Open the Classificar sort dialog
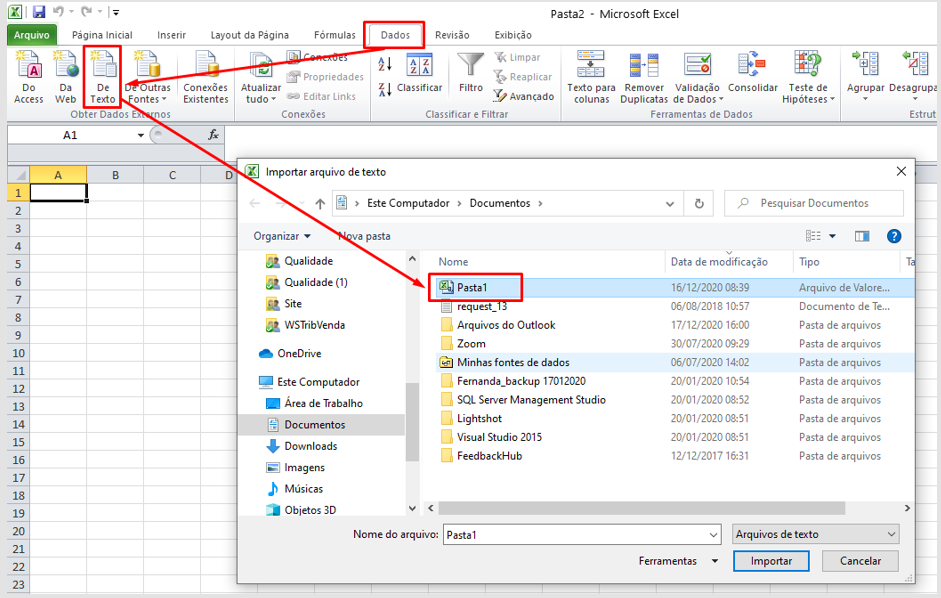The image size is (941, 598). (x=419, y=74)
